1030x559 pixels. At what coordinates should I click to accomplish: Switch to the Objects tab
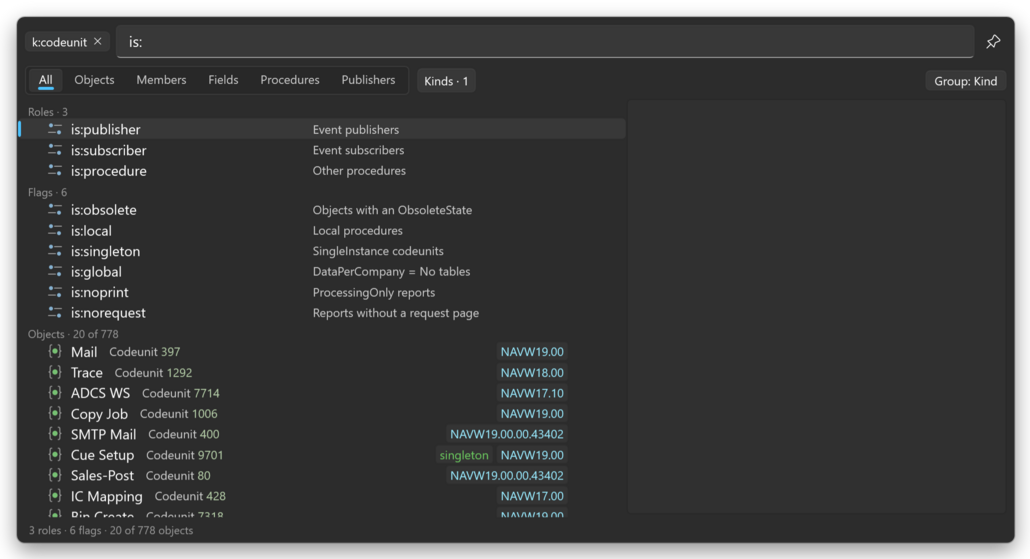pos(94,80)
